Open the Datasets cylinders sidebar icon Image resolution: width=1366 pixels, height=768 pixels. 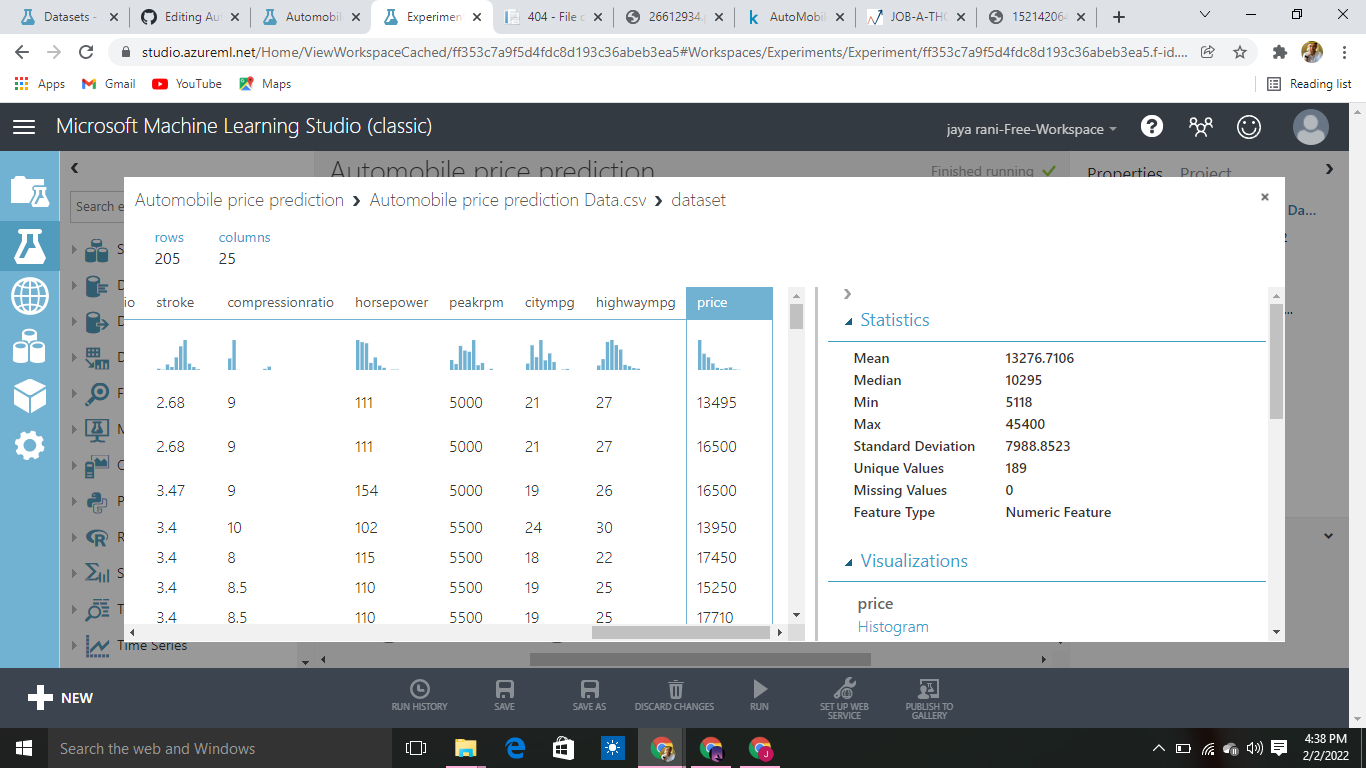click(29, 346)
